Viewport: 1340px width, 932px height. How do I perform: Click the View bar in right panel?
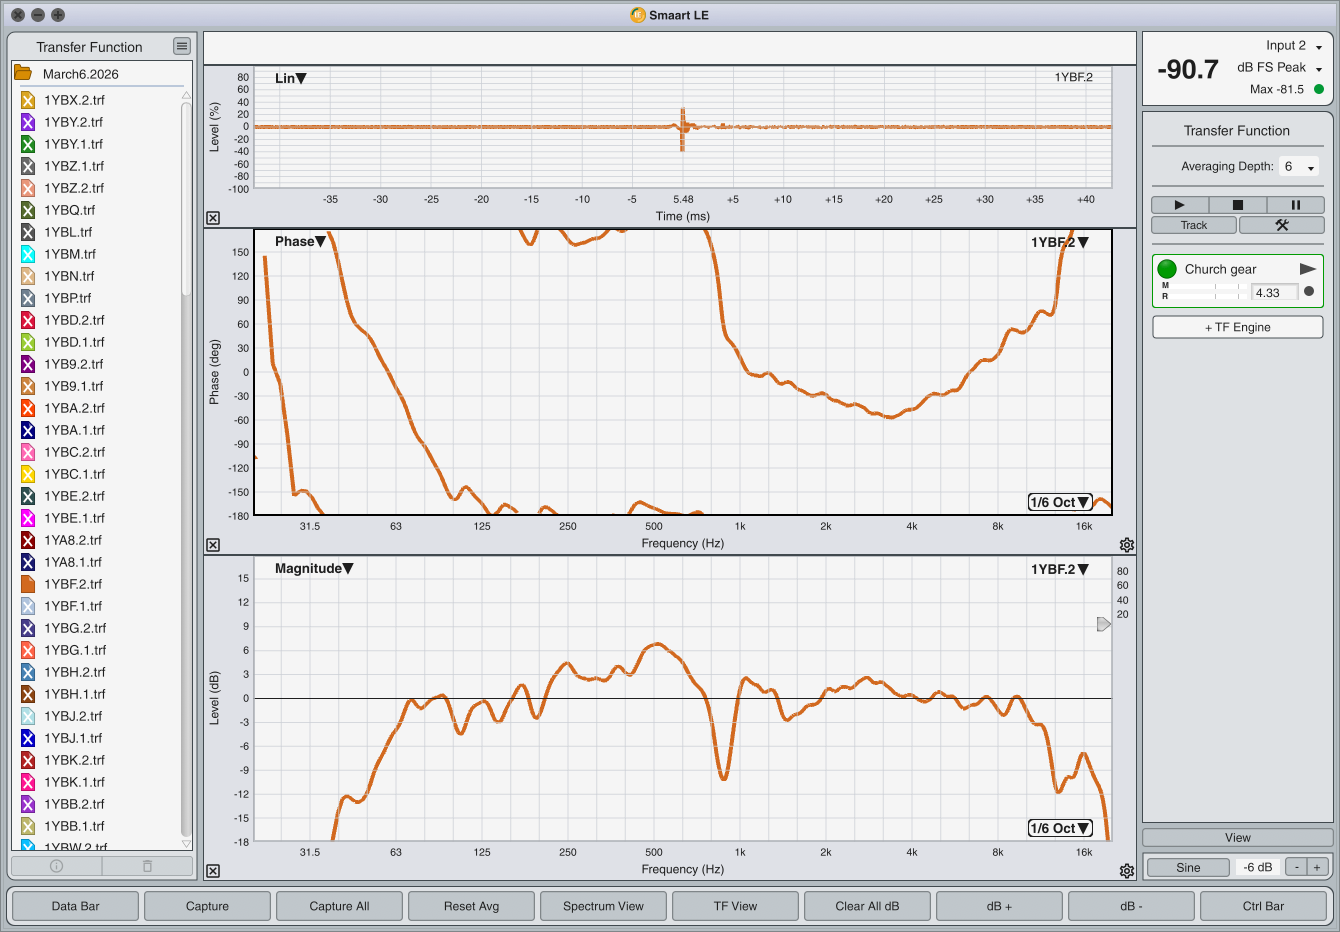[1238, 838]
